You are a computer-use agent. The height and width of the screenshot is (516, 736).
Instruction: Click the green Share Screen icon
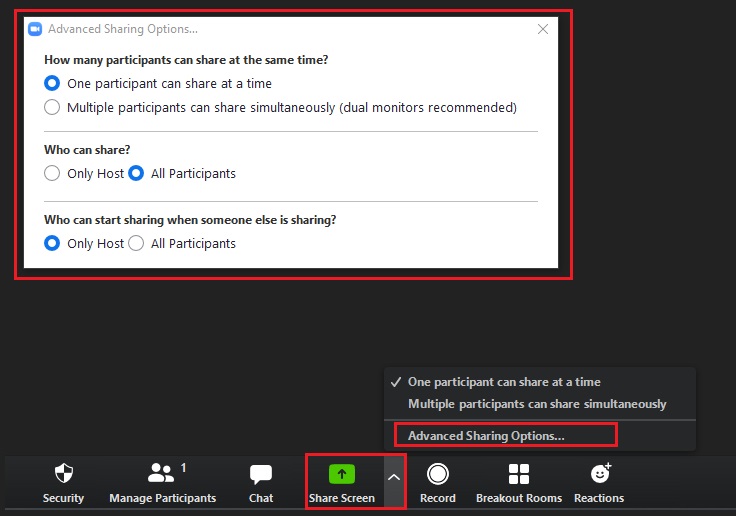pyautogui.click(x=342, y=474)
